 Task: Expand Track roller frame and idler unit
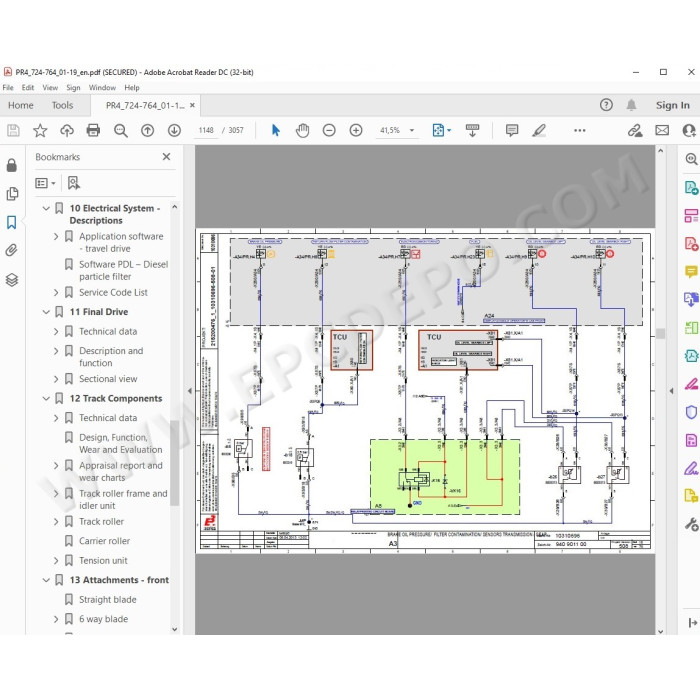(x=56, y=493)
